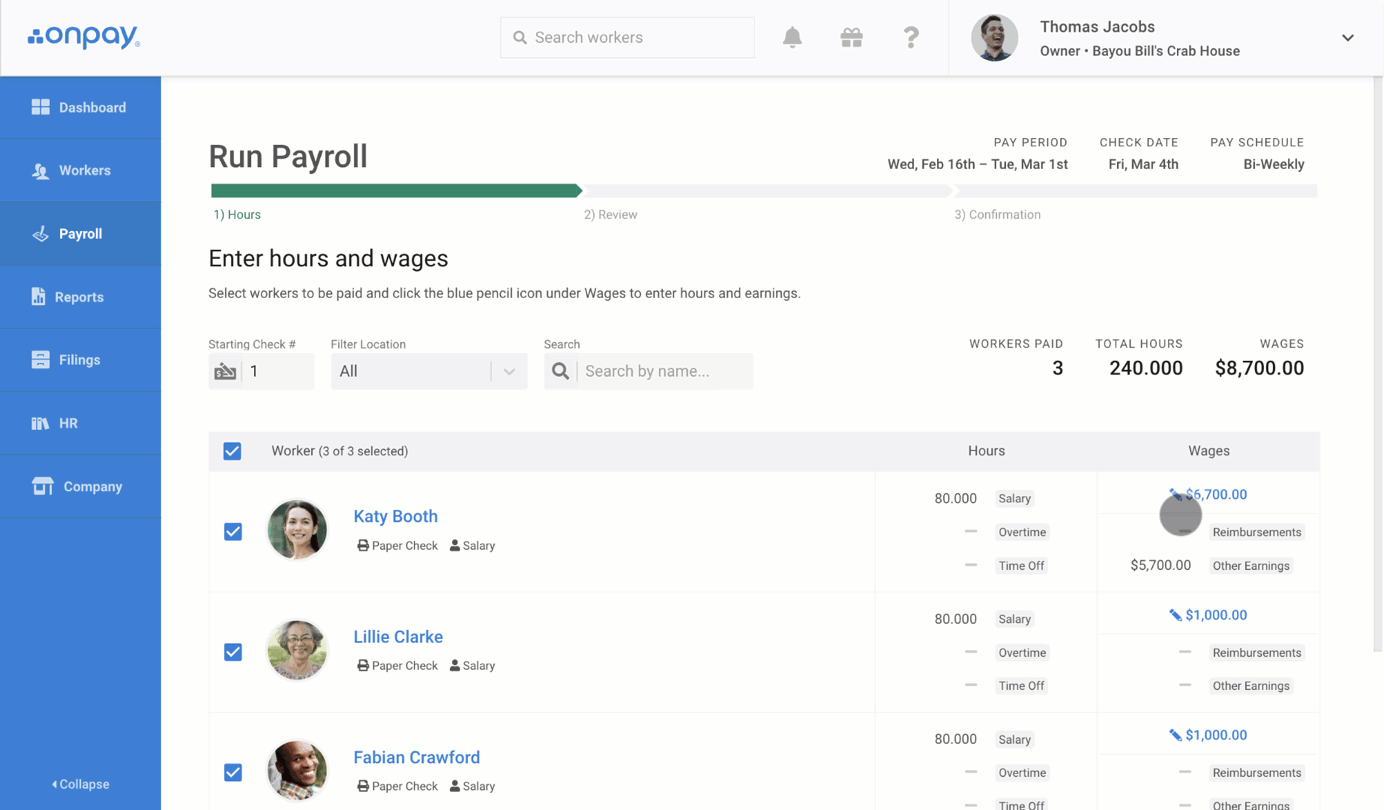Collapse the left sidebar

[x=80, y=784]
